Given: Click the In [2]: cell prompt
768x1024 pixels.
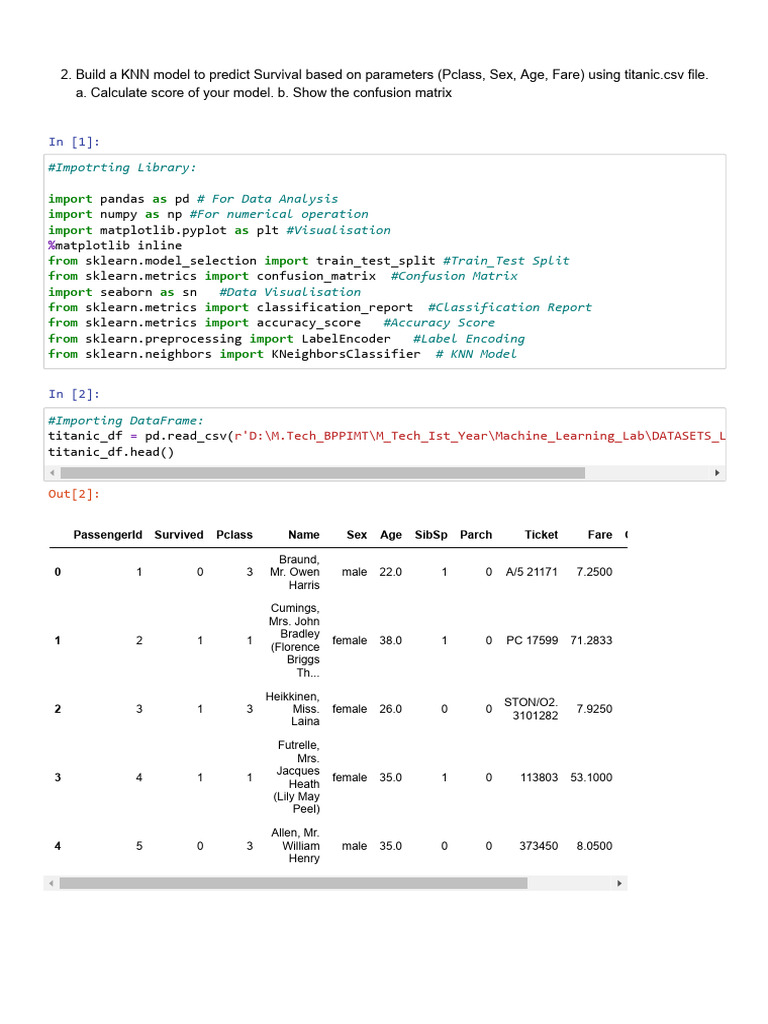Looking at the screenshot, I should (74, 394).
